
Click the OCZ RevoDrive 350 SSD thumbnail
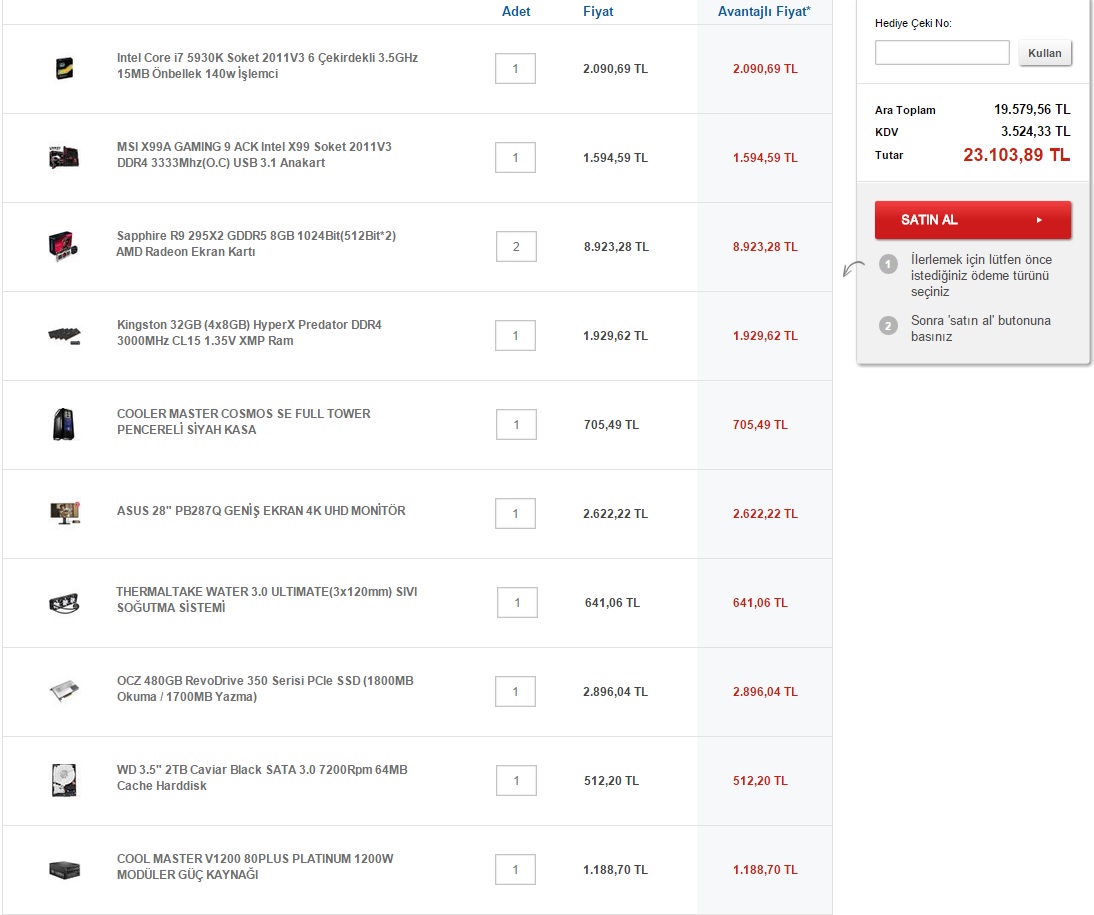tap(64, 691)
